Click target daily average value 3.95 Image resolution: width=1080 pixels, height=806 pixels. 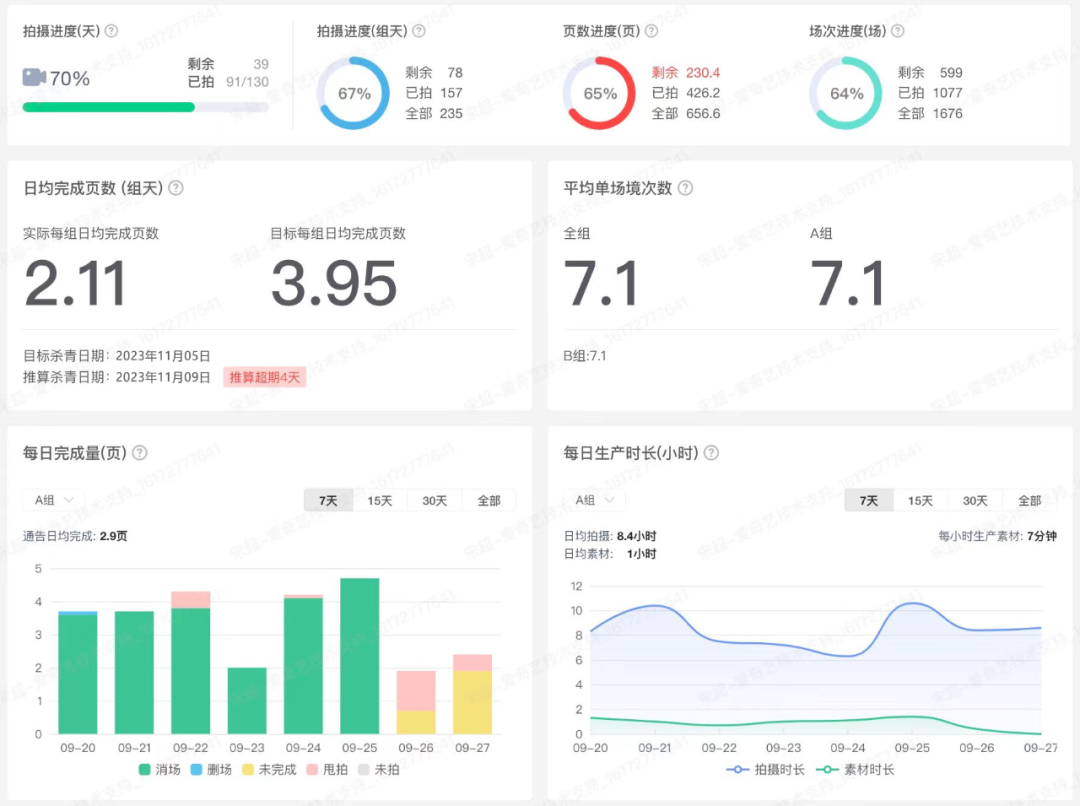334,283
